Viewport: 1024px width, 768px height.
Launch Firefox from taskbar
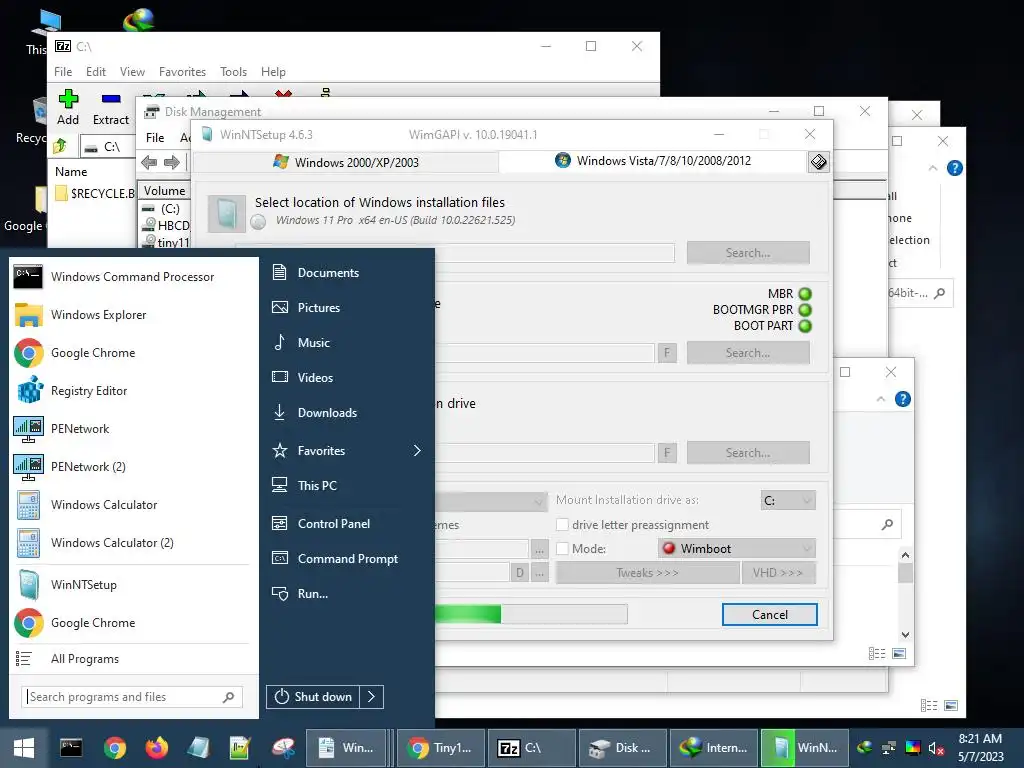tap(157, 748)
